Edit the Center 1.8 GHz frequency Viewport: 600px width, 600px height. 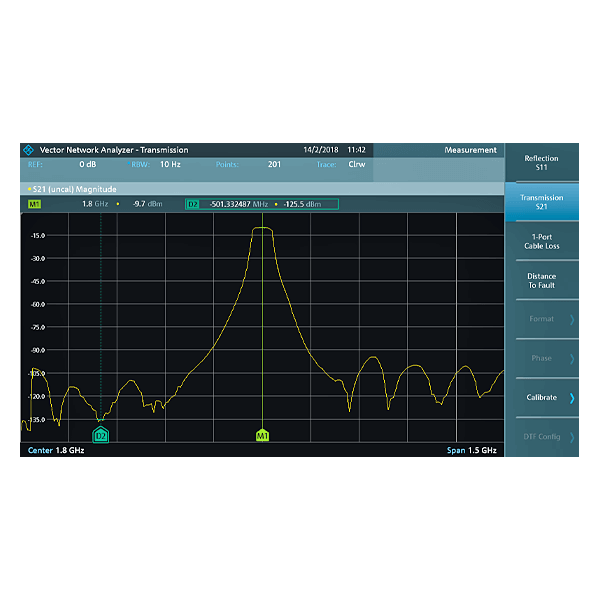coord(56,451)
